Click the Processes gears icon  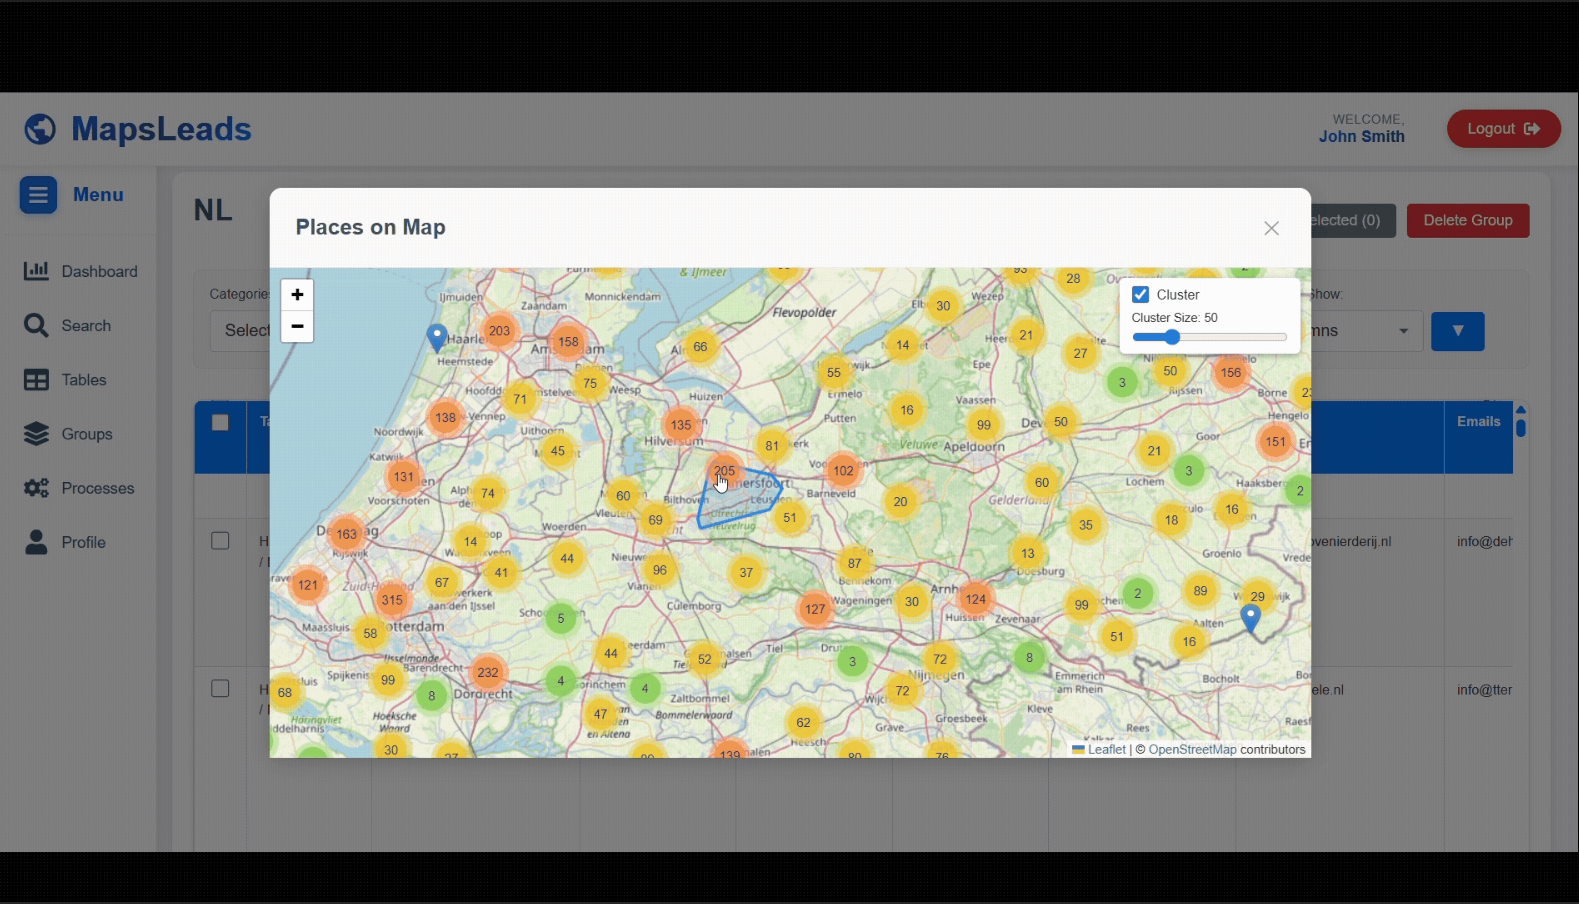coord(36,488)
